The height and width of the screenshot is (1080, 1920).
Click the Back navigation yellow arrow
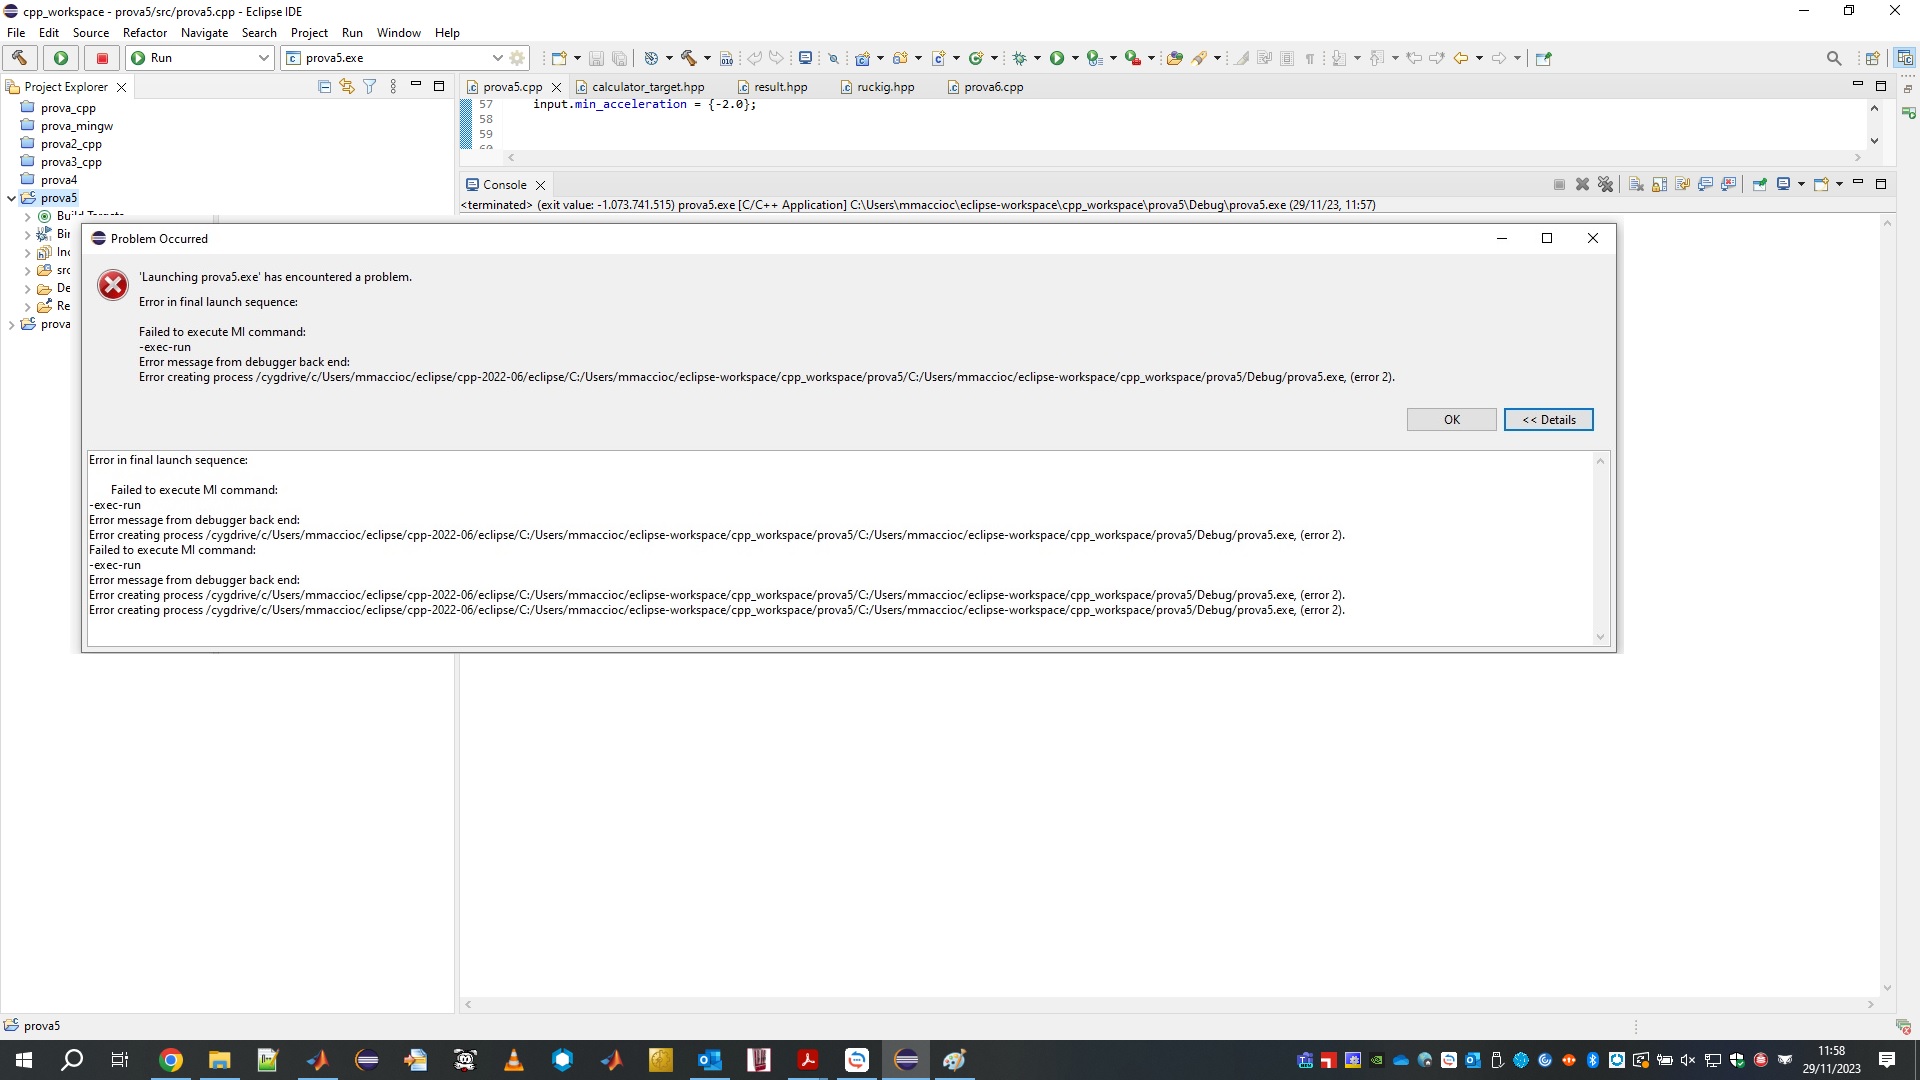click(1461, 58)
